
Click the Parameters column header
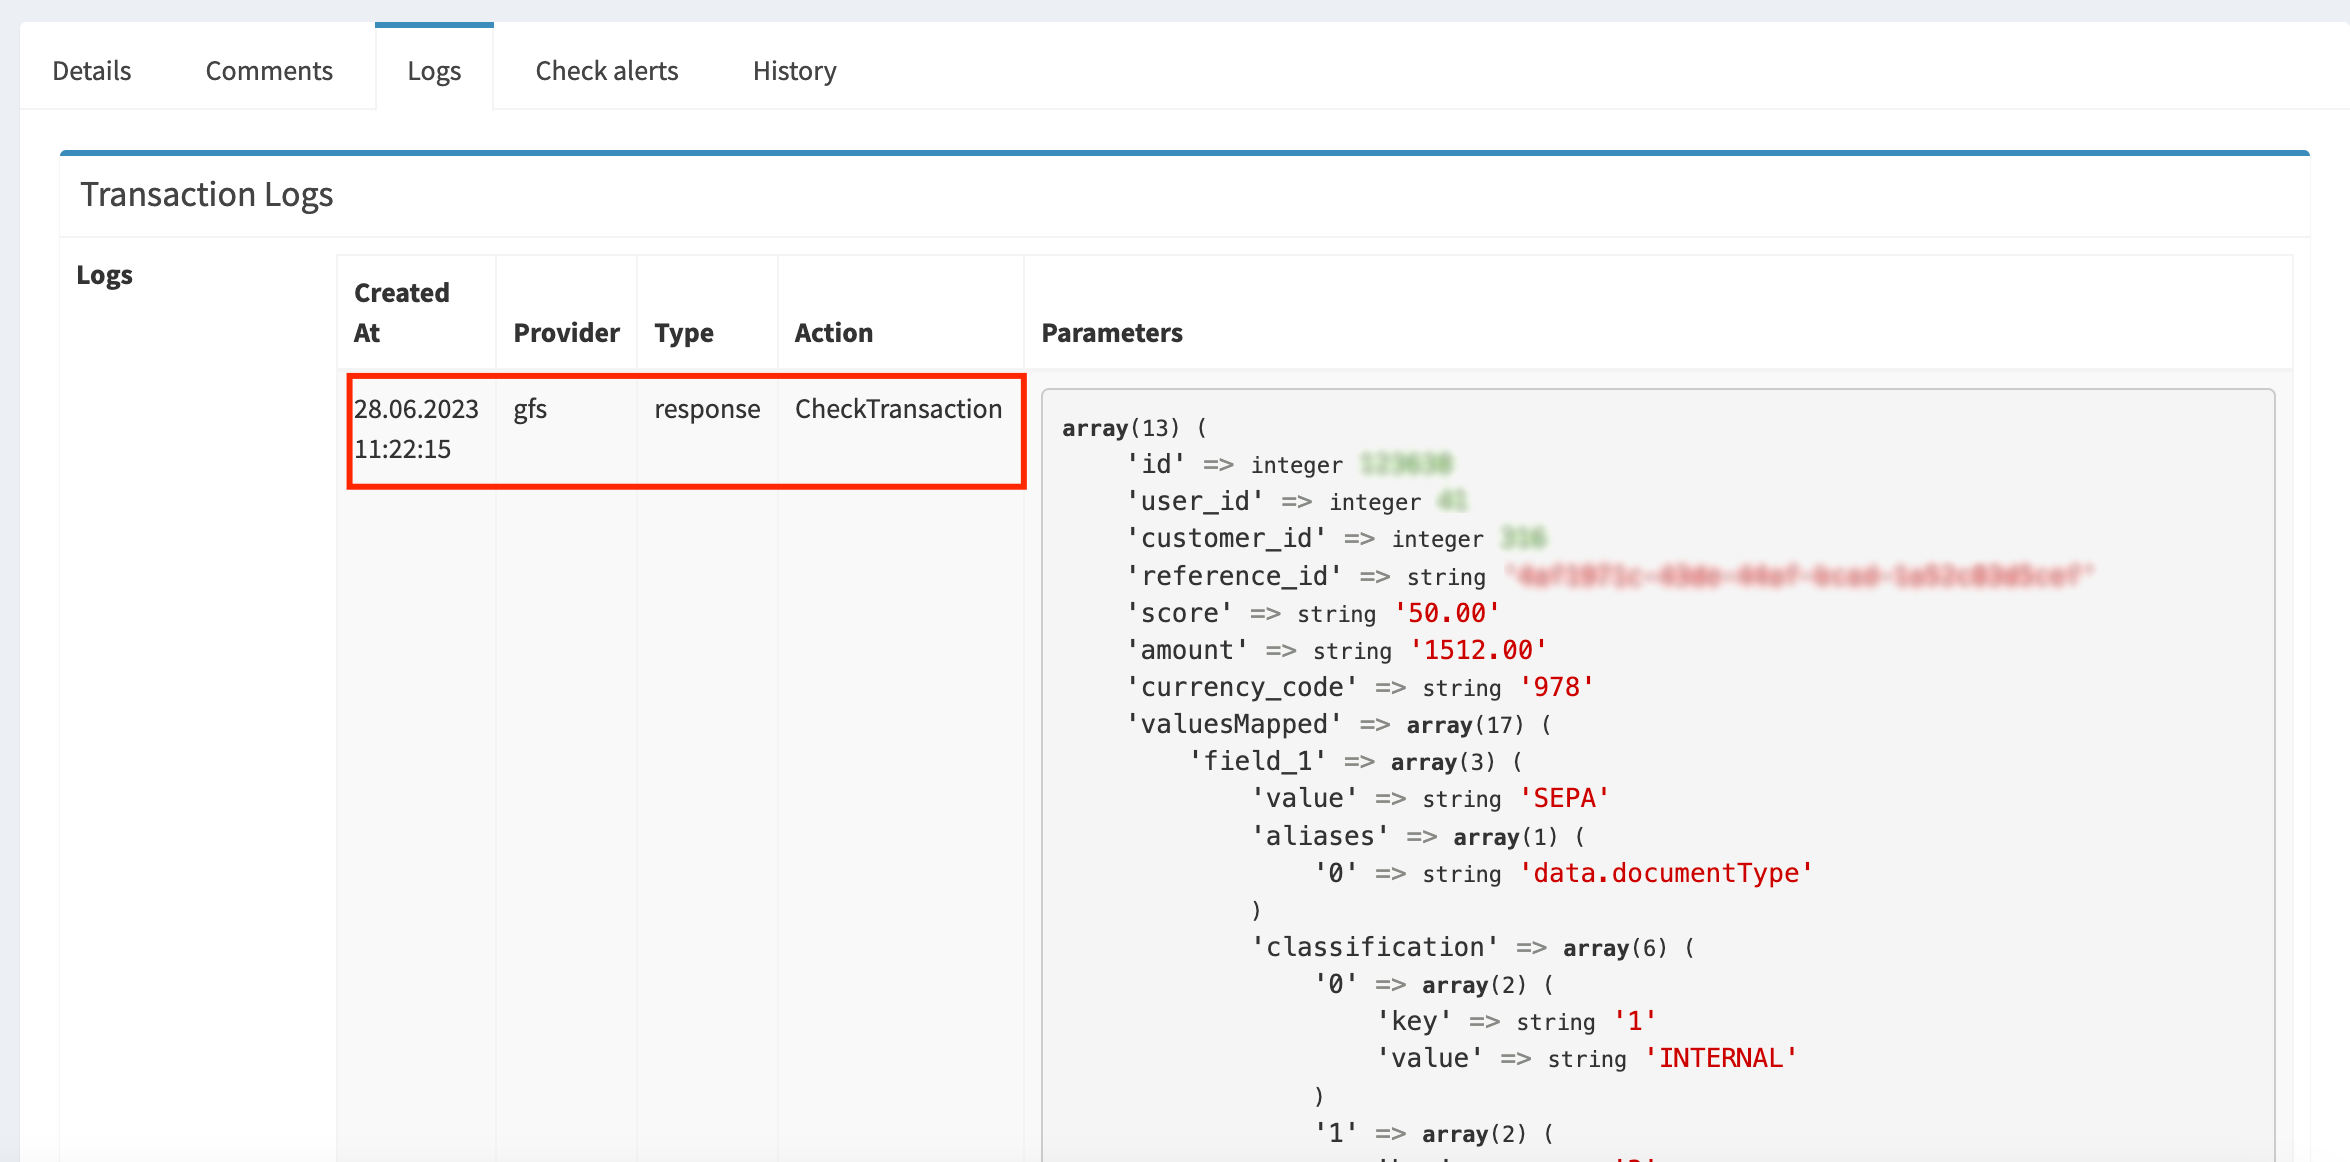[1112, 332]
